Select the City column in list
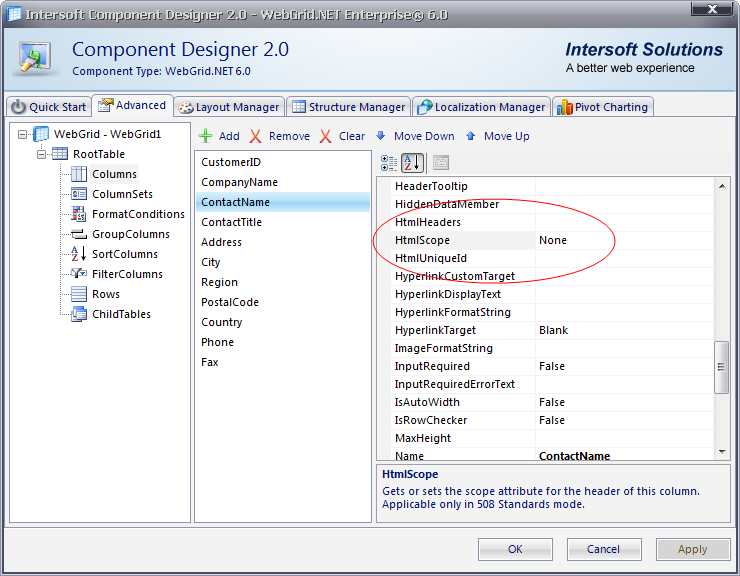This screenshot has height=576, width=740. click(x=283, y=262)
